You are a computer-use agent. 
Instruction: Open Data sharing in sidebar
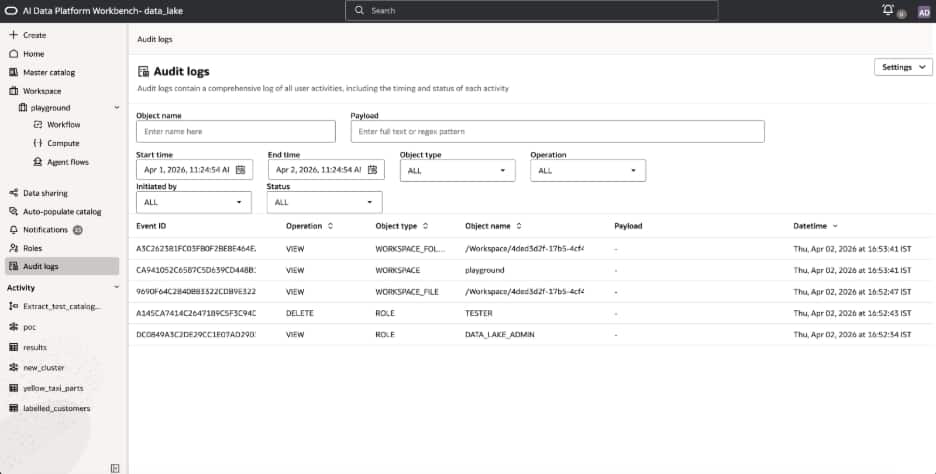[x=45, y=193]
